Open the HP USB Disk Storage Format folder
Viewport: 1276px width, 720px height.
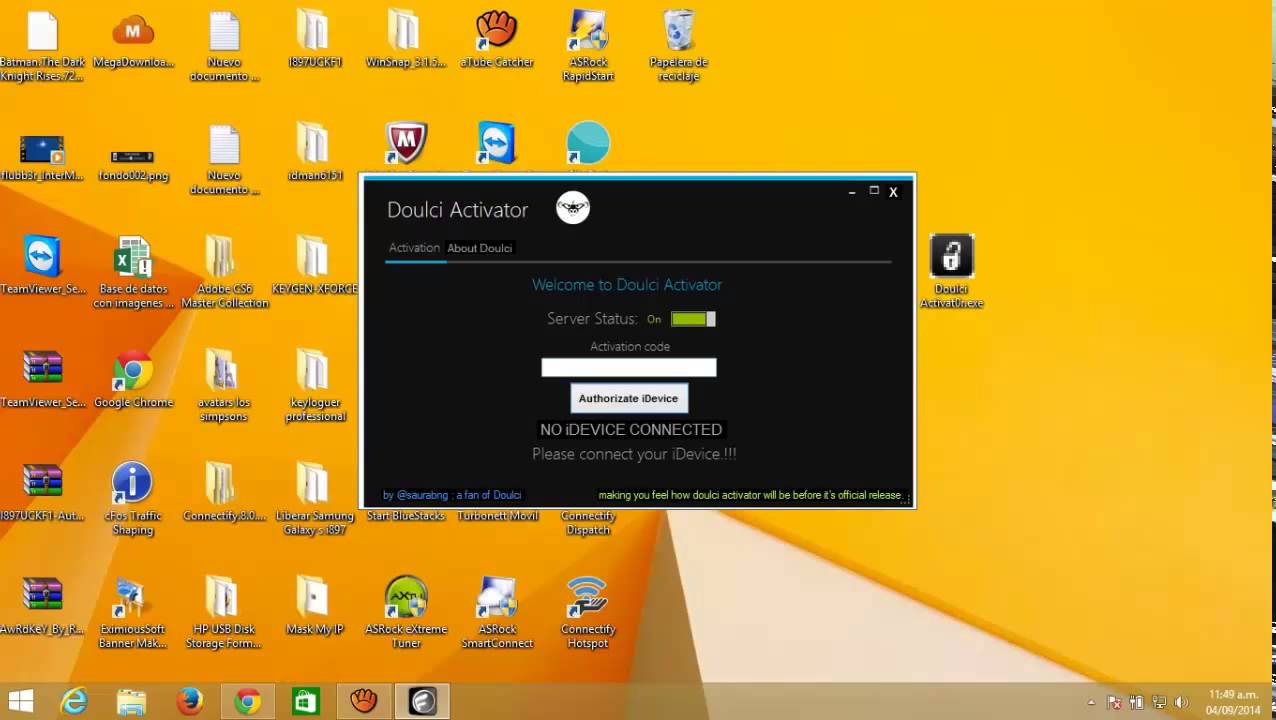pyautogui.click(x=224, y=613)
